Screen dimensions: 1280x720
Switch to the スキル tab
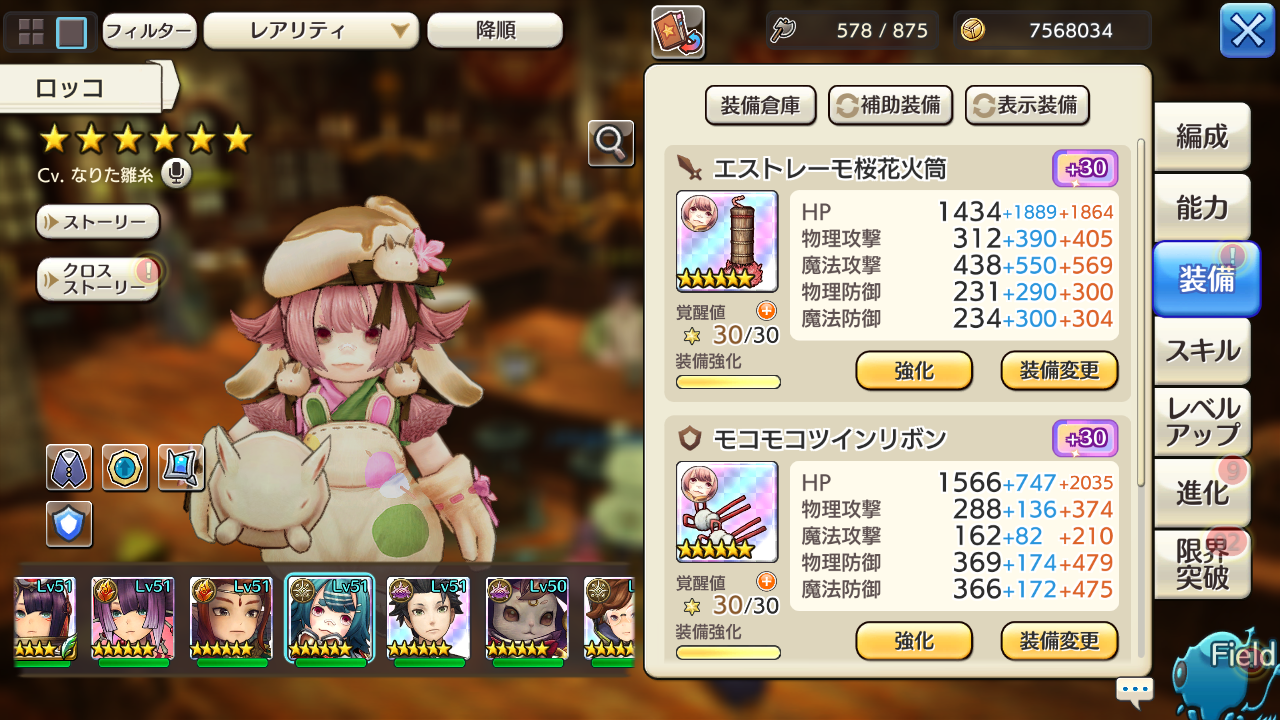pyautogui.click(x=1202, y=351)
